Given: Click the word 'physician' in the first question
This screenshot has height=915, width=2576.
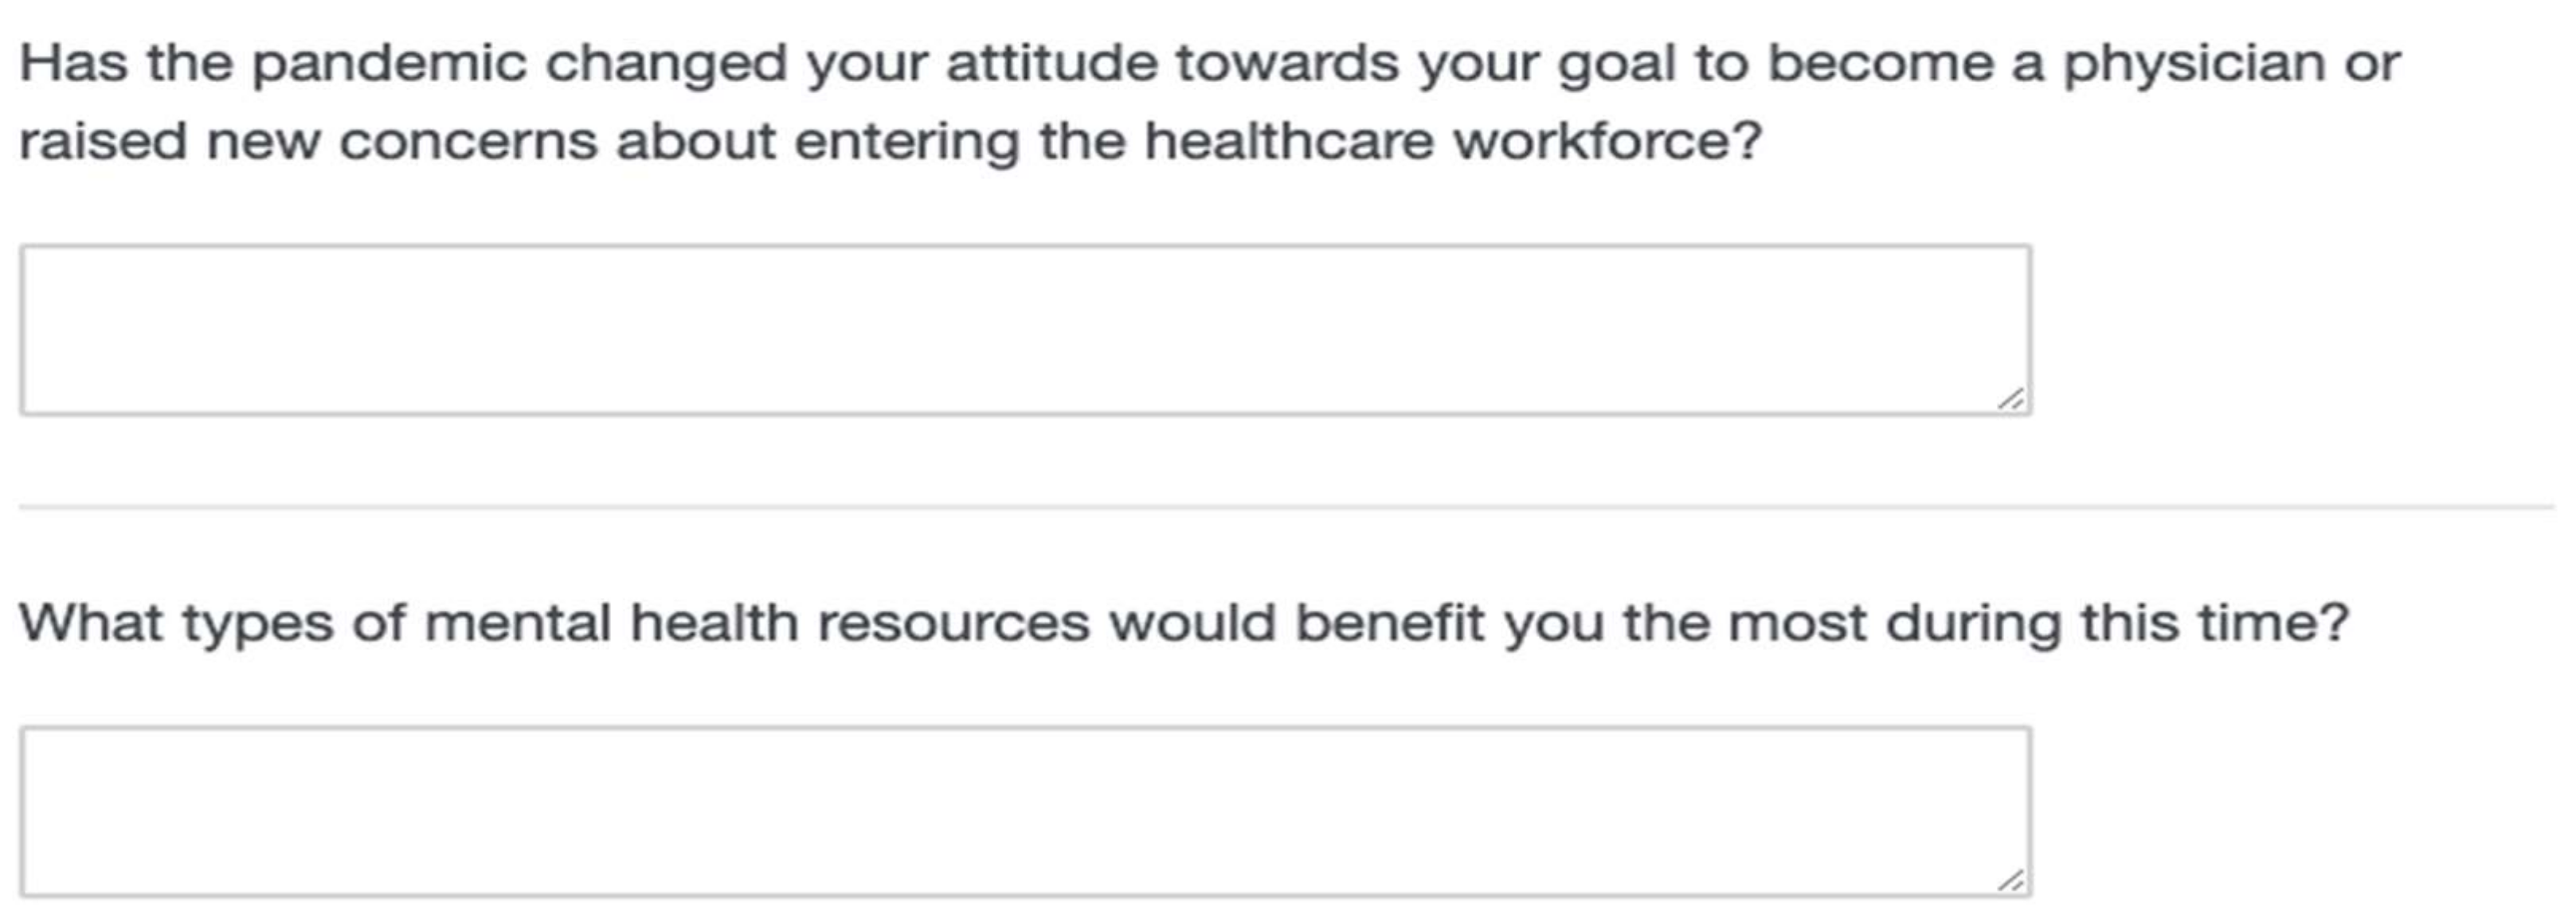Looking at the screenshot, I should click(x=2194, y=64).
